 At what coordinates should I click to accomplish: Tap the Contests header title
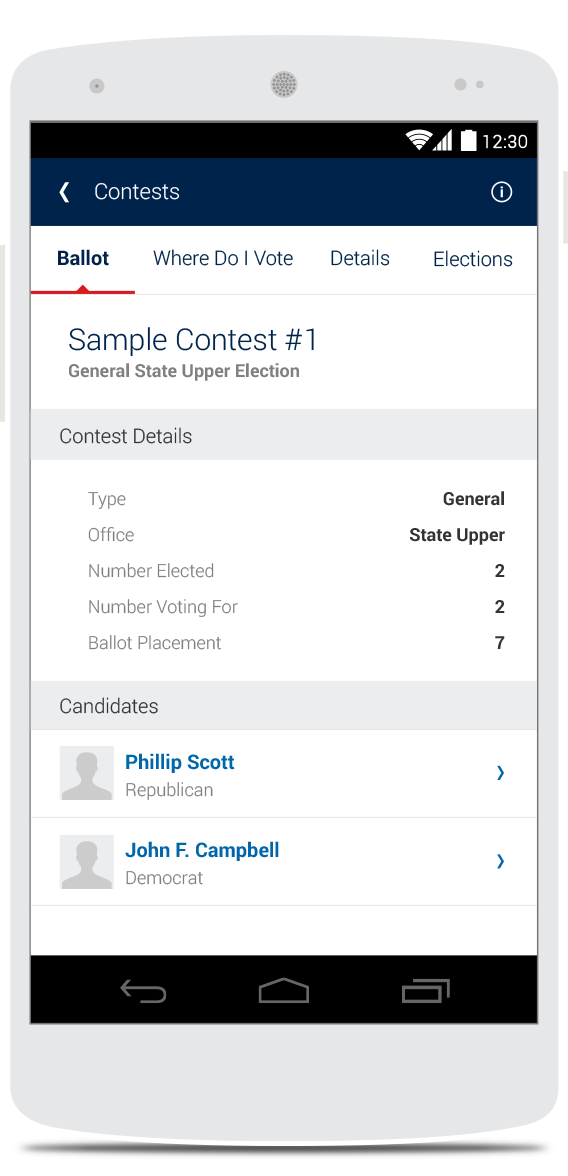137,192
